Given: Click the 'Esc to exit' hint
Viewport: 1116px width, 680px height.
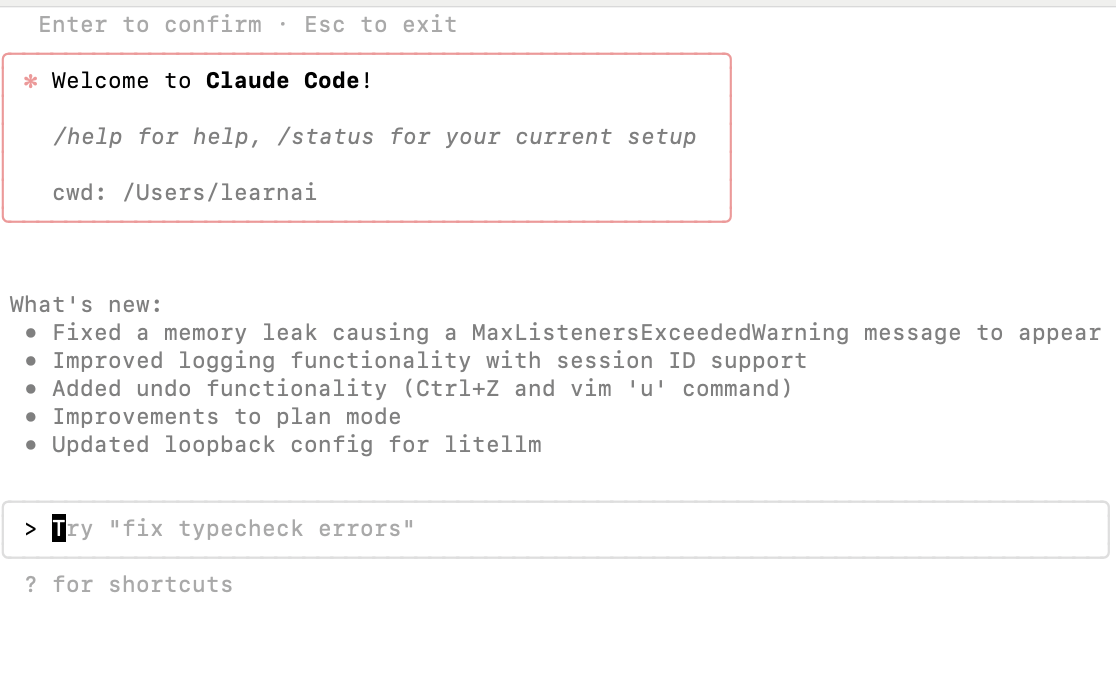Looking at the screenshot, I should tap(381, 24).
